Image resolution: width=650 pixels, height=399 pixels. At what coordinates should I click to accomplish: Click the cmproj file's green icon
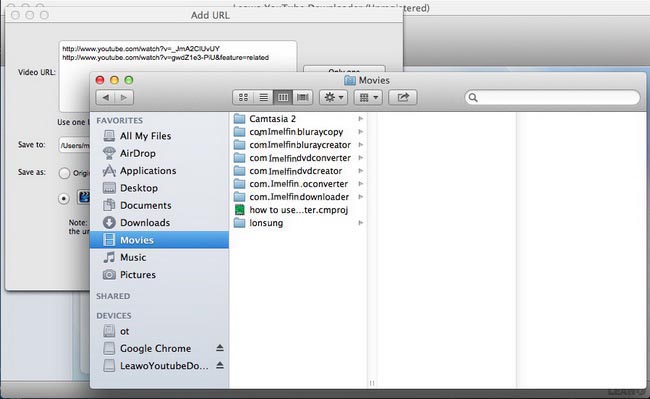pos(239,210)
